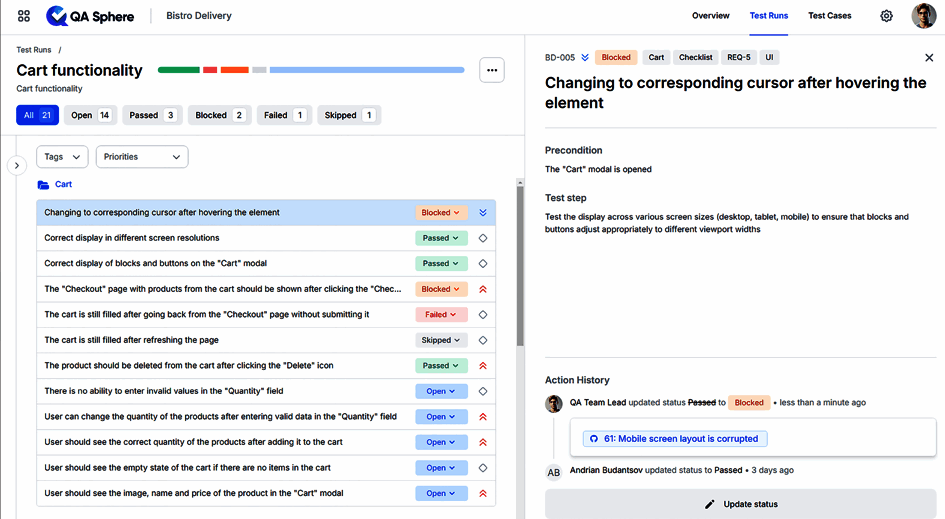945x519 pixels.
Task: Open the three-dot run options menu
Action: (491, 70)
